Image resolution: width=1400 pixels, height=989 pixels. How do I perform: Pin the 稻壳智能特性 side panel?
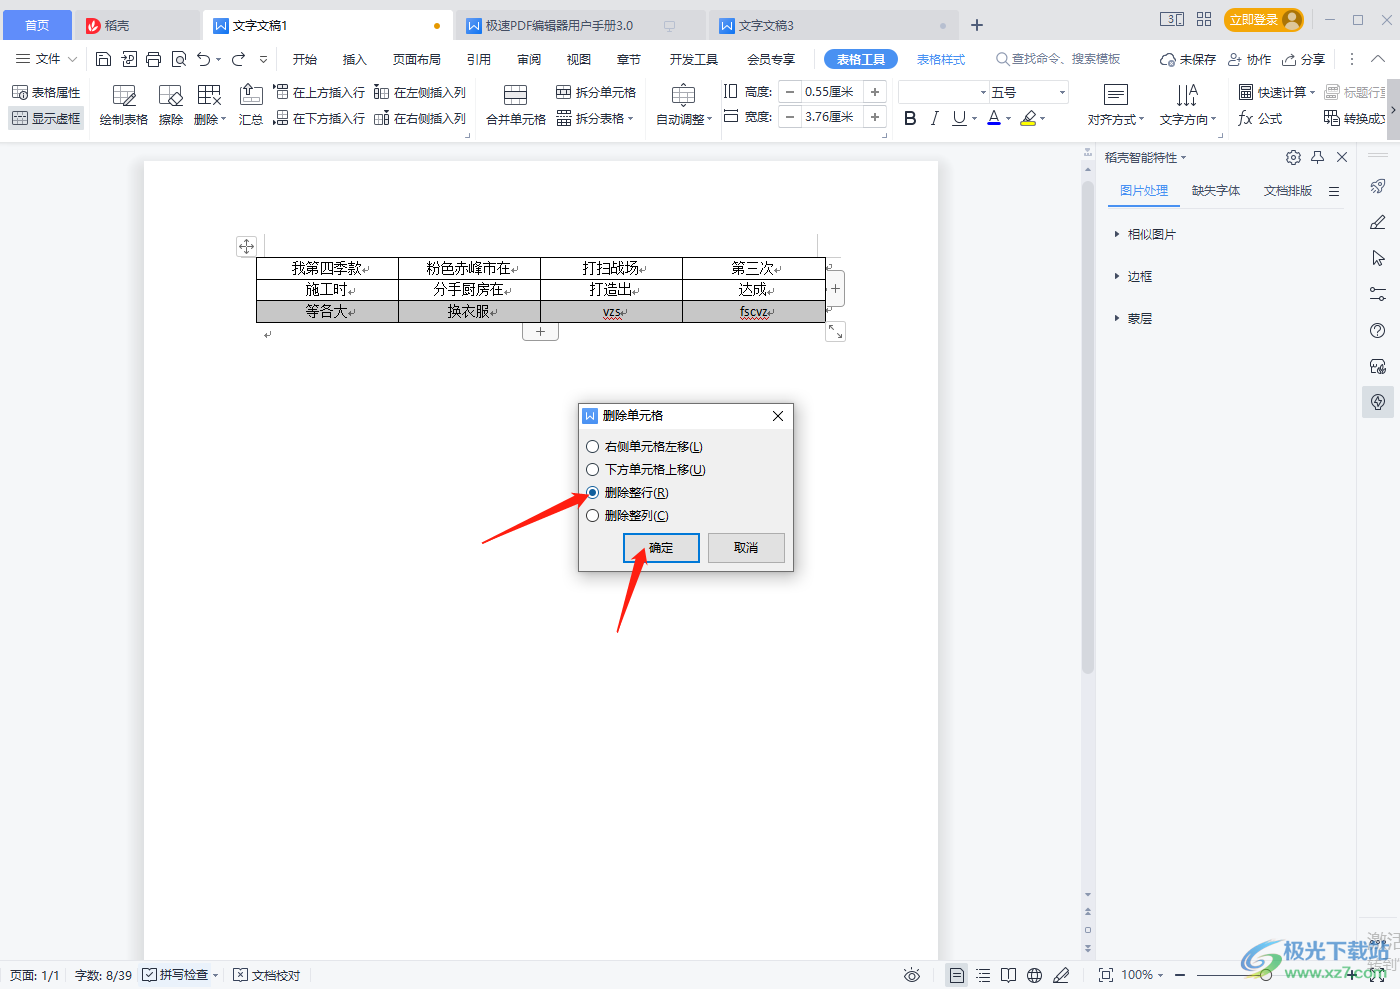tap(1318, 157)
